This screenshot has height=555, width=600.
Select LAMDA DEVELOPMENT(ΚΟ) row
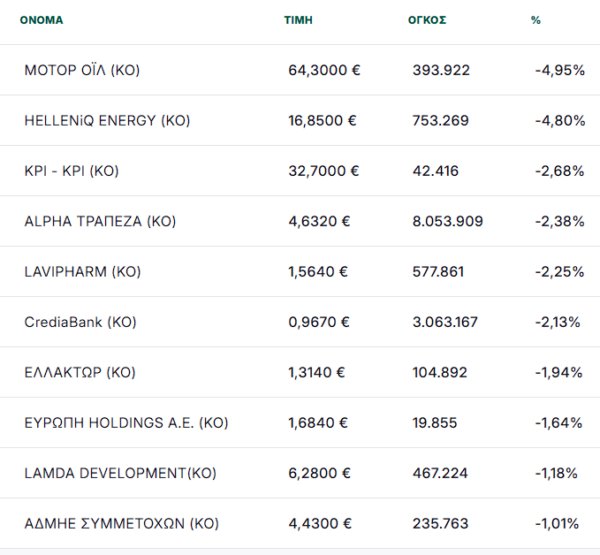pyautogui.click(x=300, y=473)
